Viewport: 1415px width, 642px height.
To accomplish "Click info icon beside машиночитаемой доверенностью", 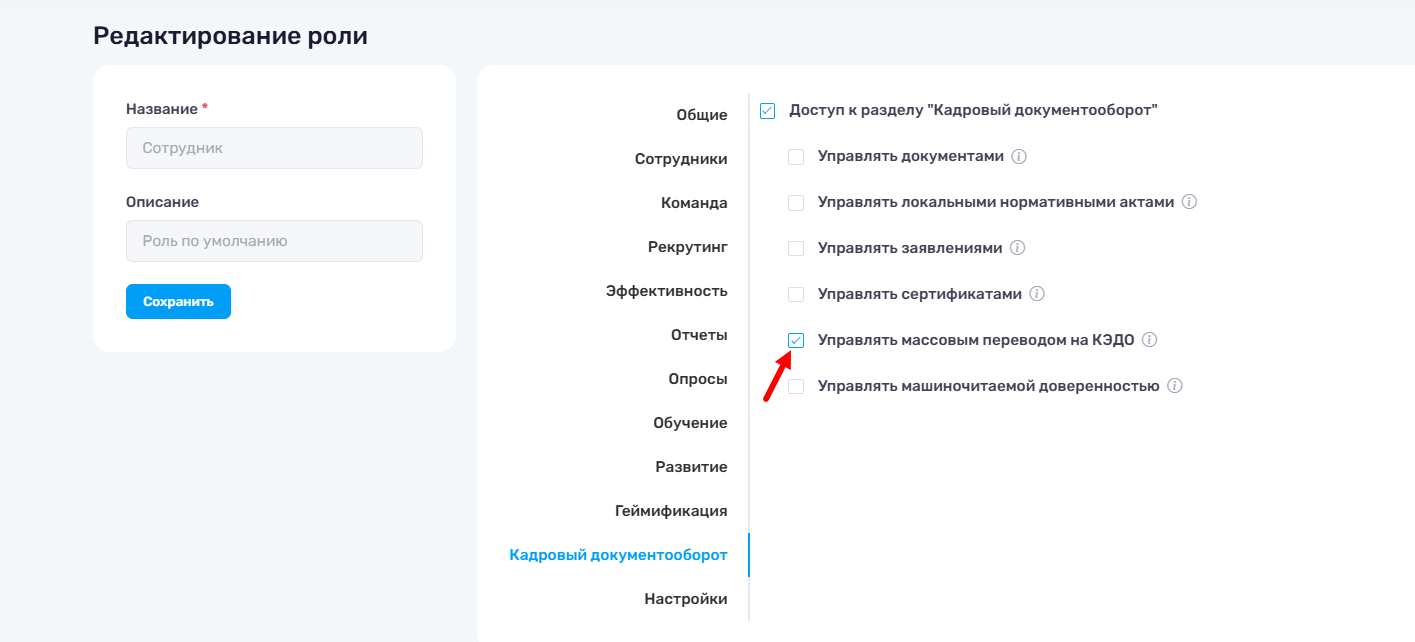I will 1175,386.
